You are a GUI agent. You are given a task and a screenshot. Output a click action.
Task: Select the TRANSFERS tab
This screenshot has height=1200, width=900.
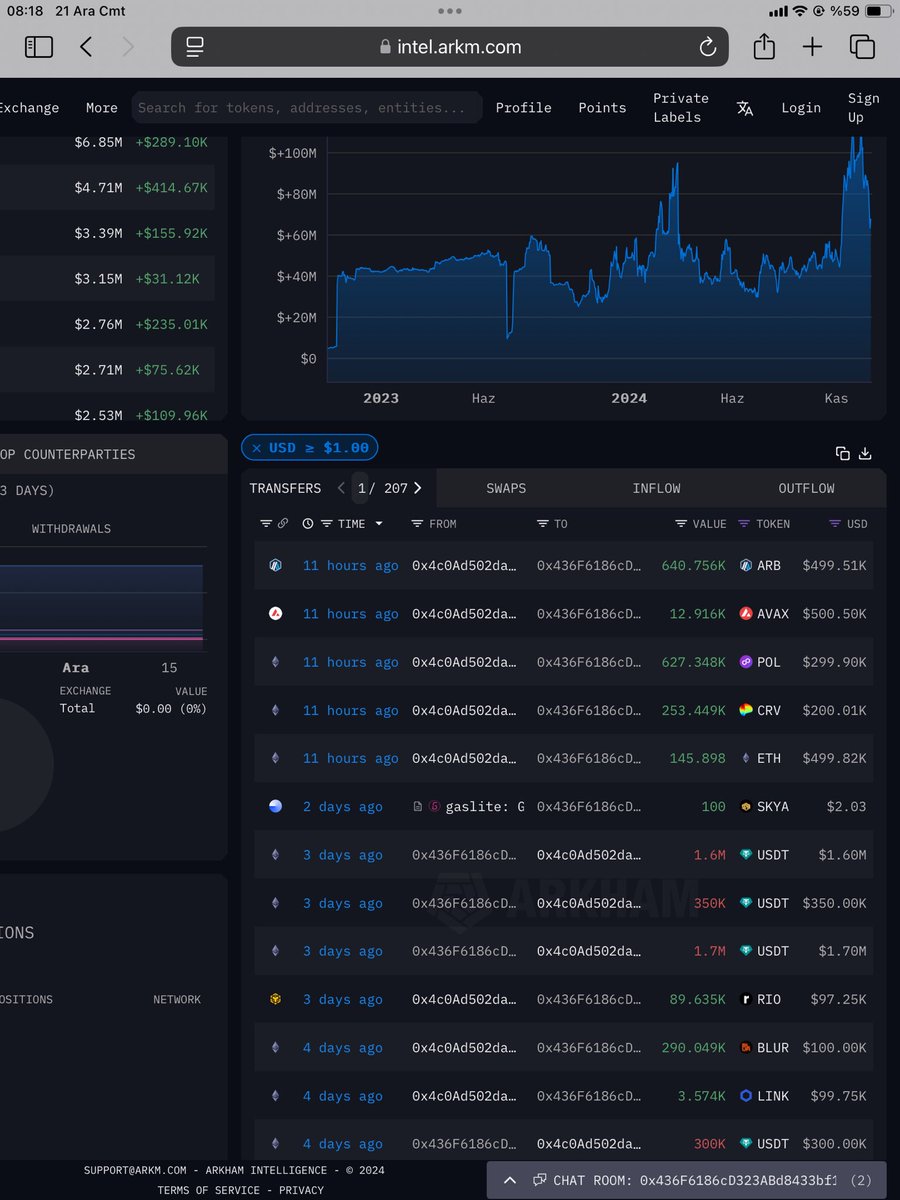click(285, 488)
